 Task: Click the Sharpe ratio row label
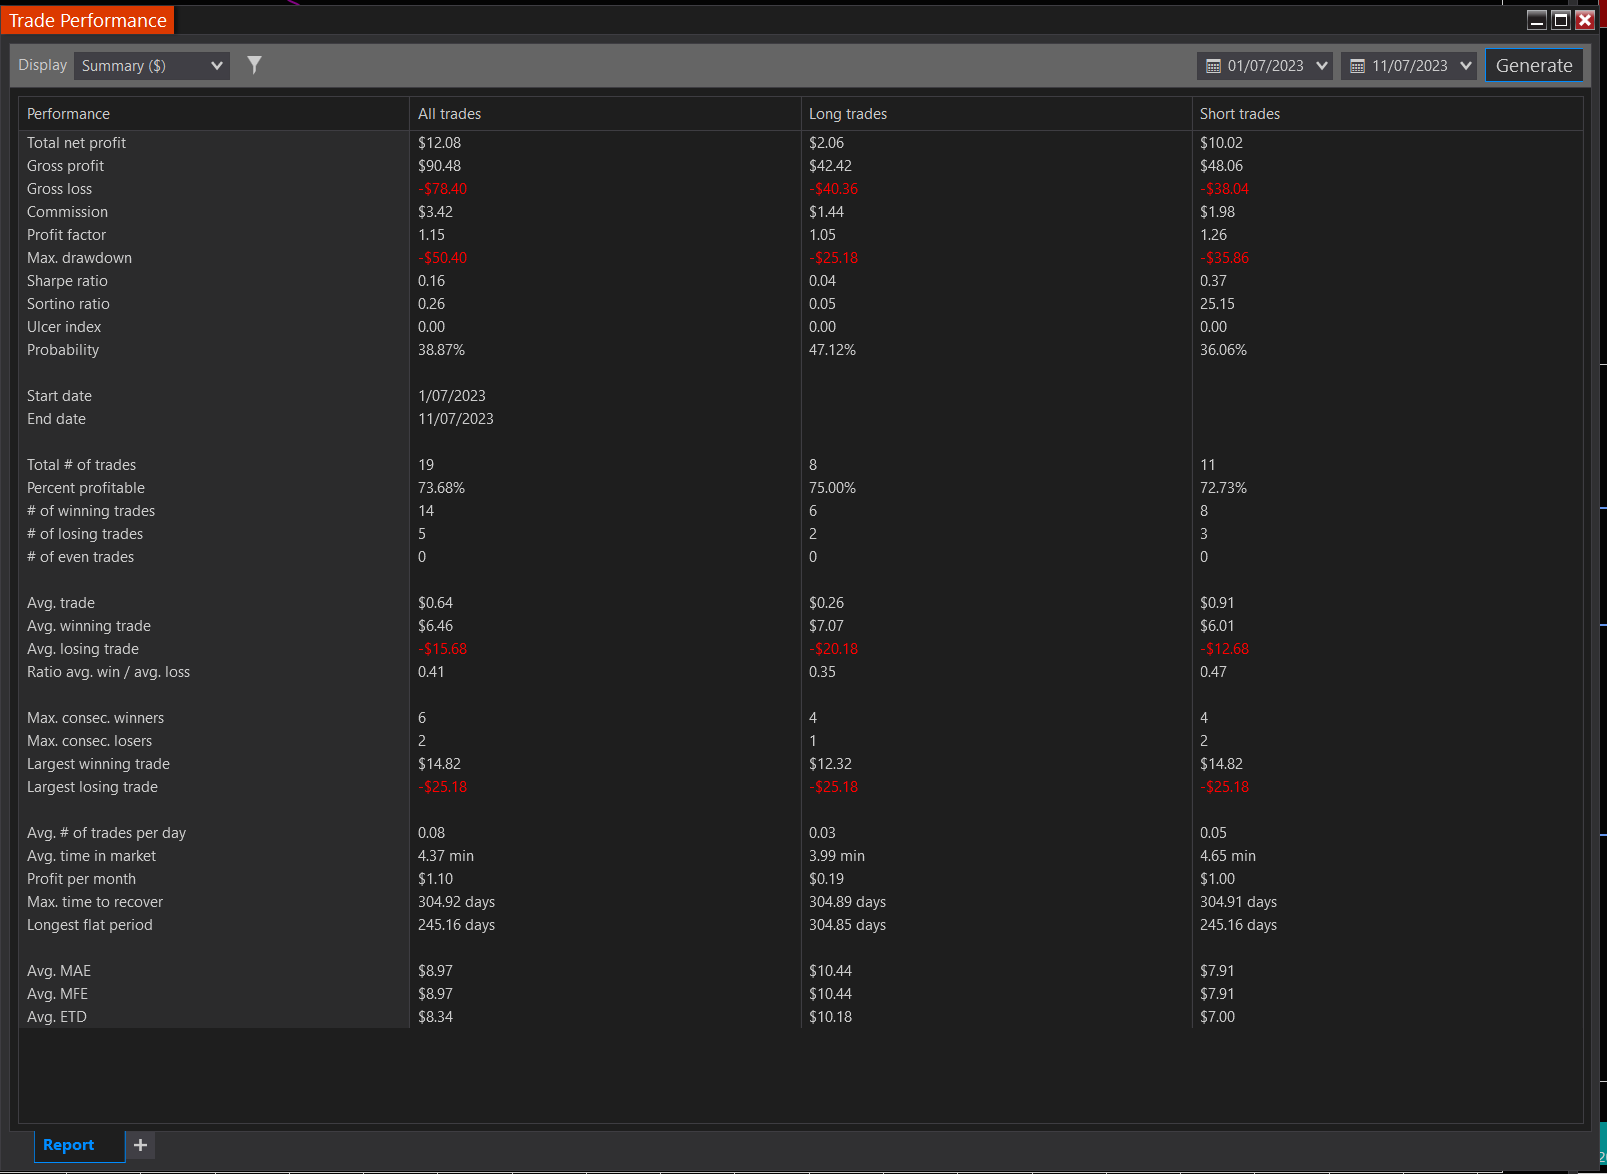tap(67, 280)
